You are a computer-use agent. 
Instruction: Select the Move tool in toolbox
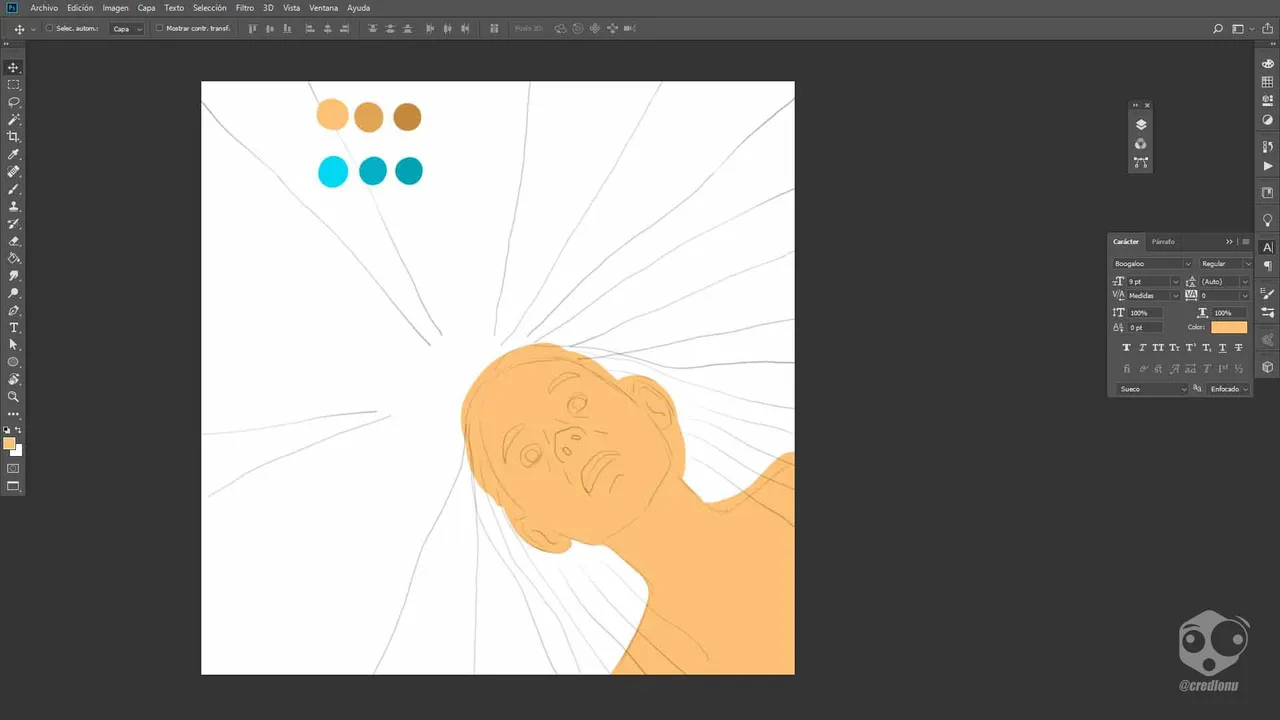pyautogui.click(x=14, y=68)
